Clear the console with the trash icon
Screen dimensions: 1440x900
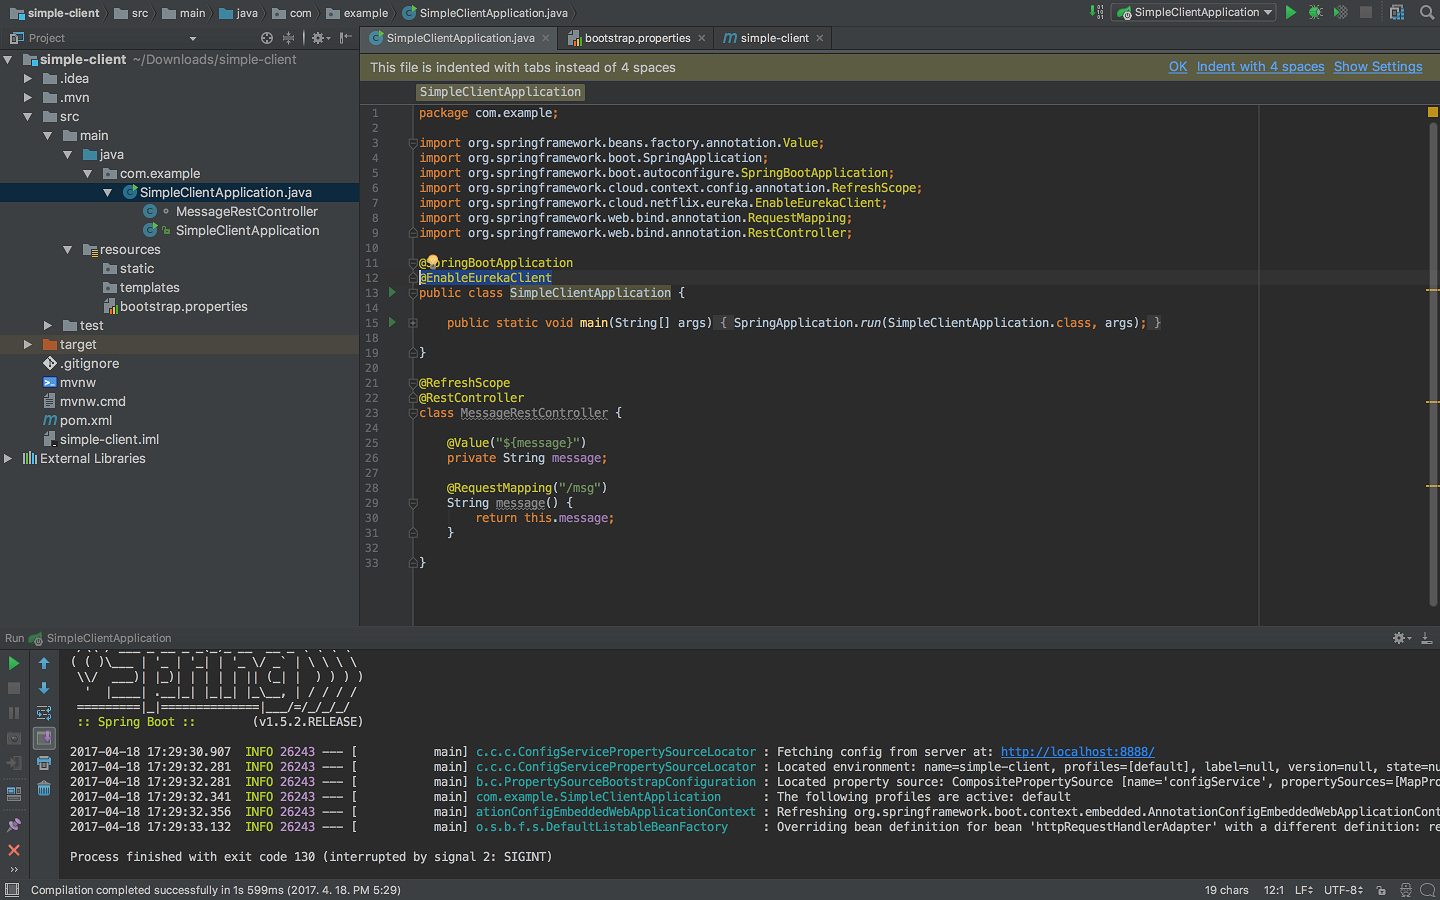[x=44, y=789]
